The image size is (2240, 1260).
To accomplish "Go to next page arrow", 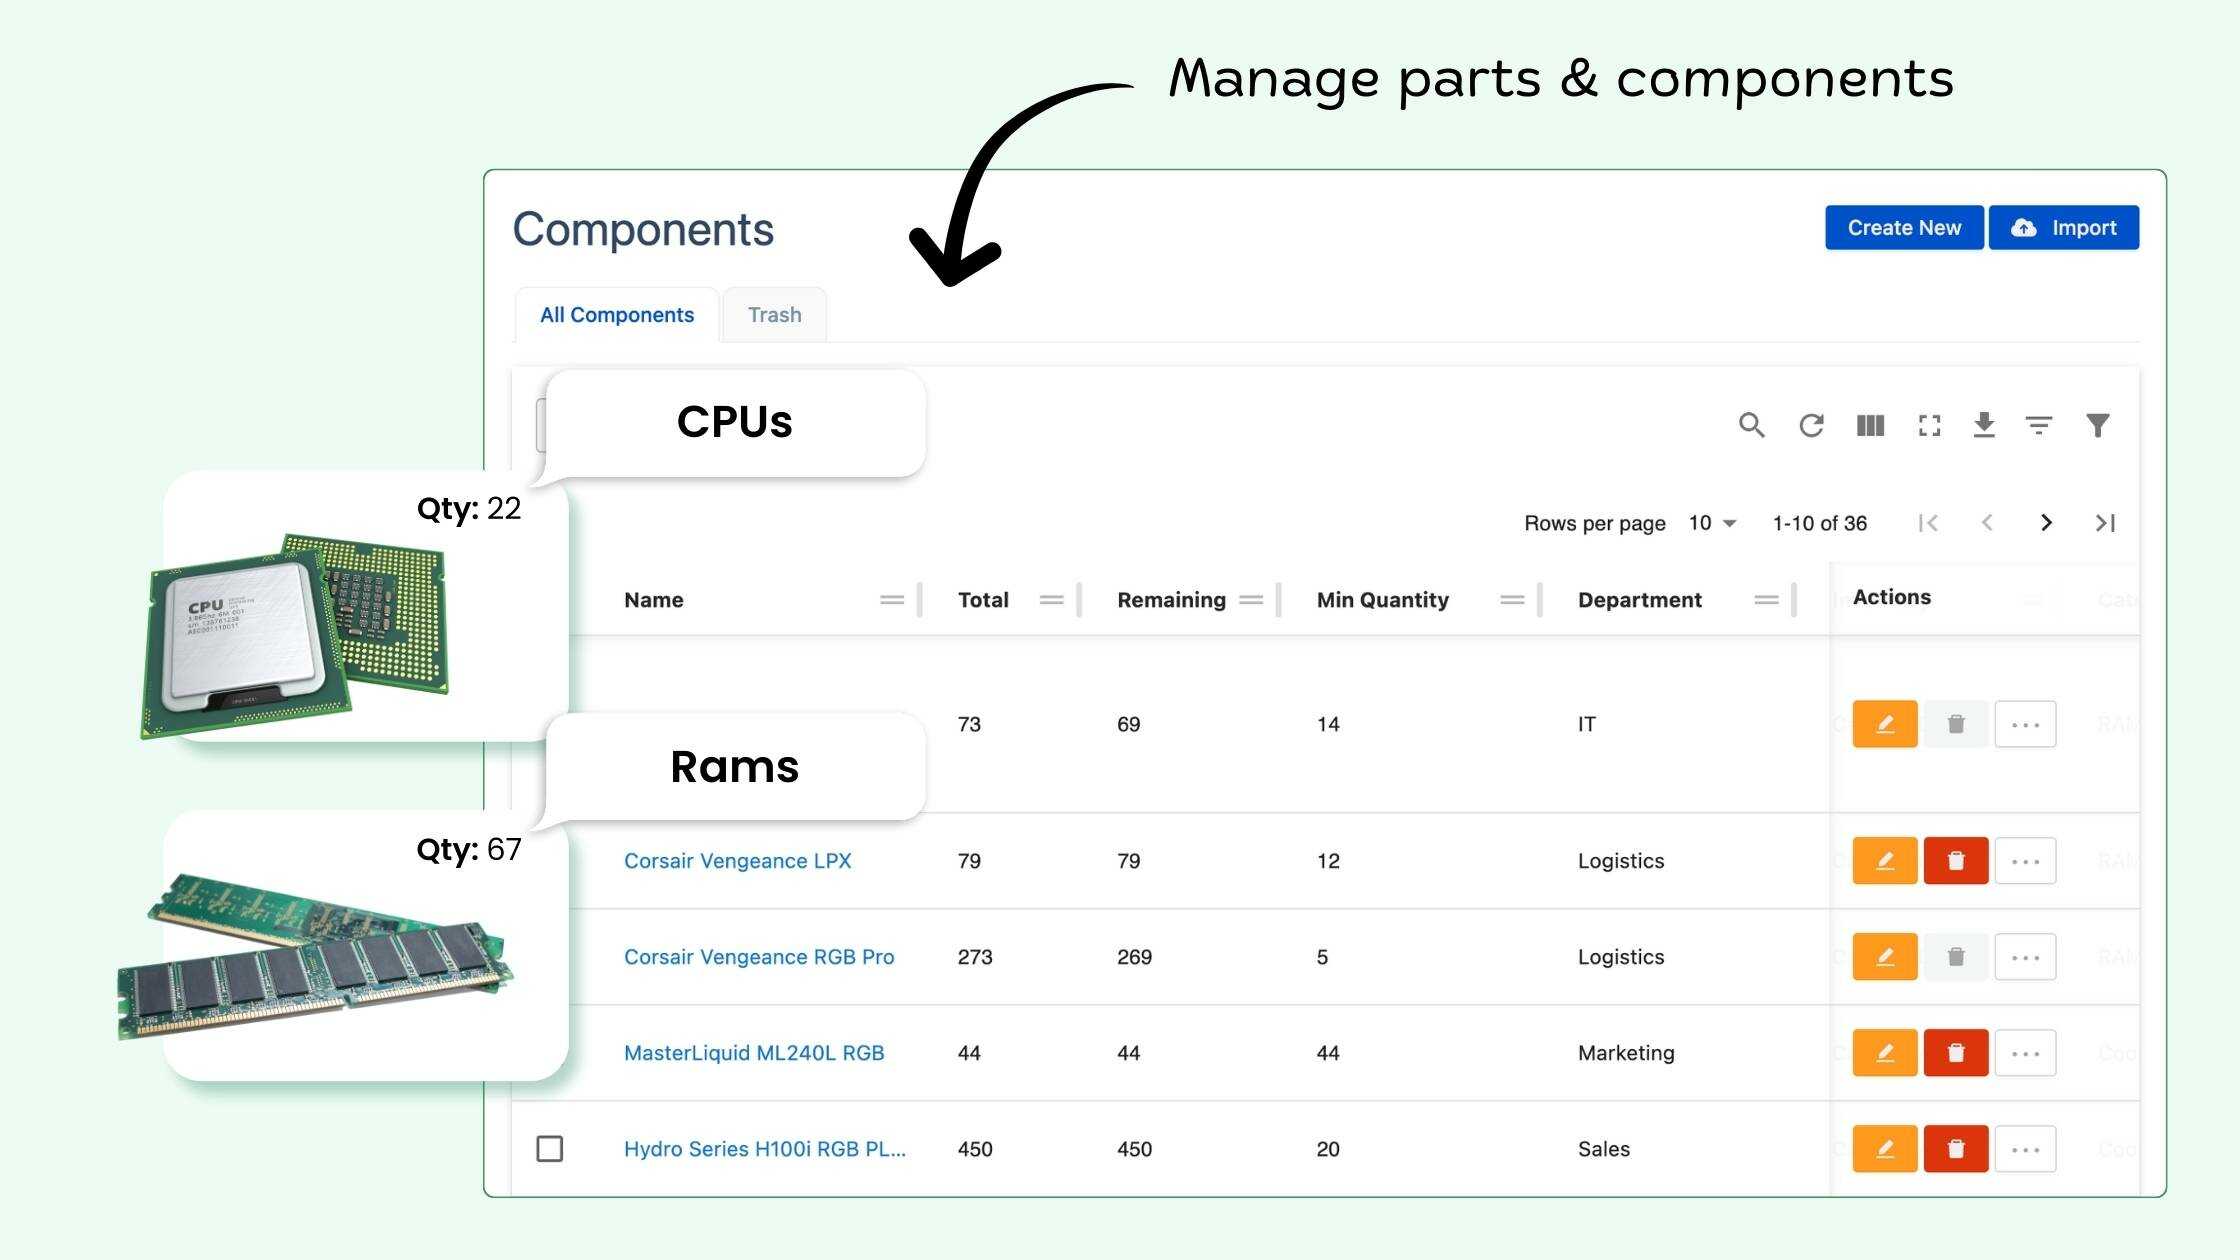I will [x=2046, y=523].
